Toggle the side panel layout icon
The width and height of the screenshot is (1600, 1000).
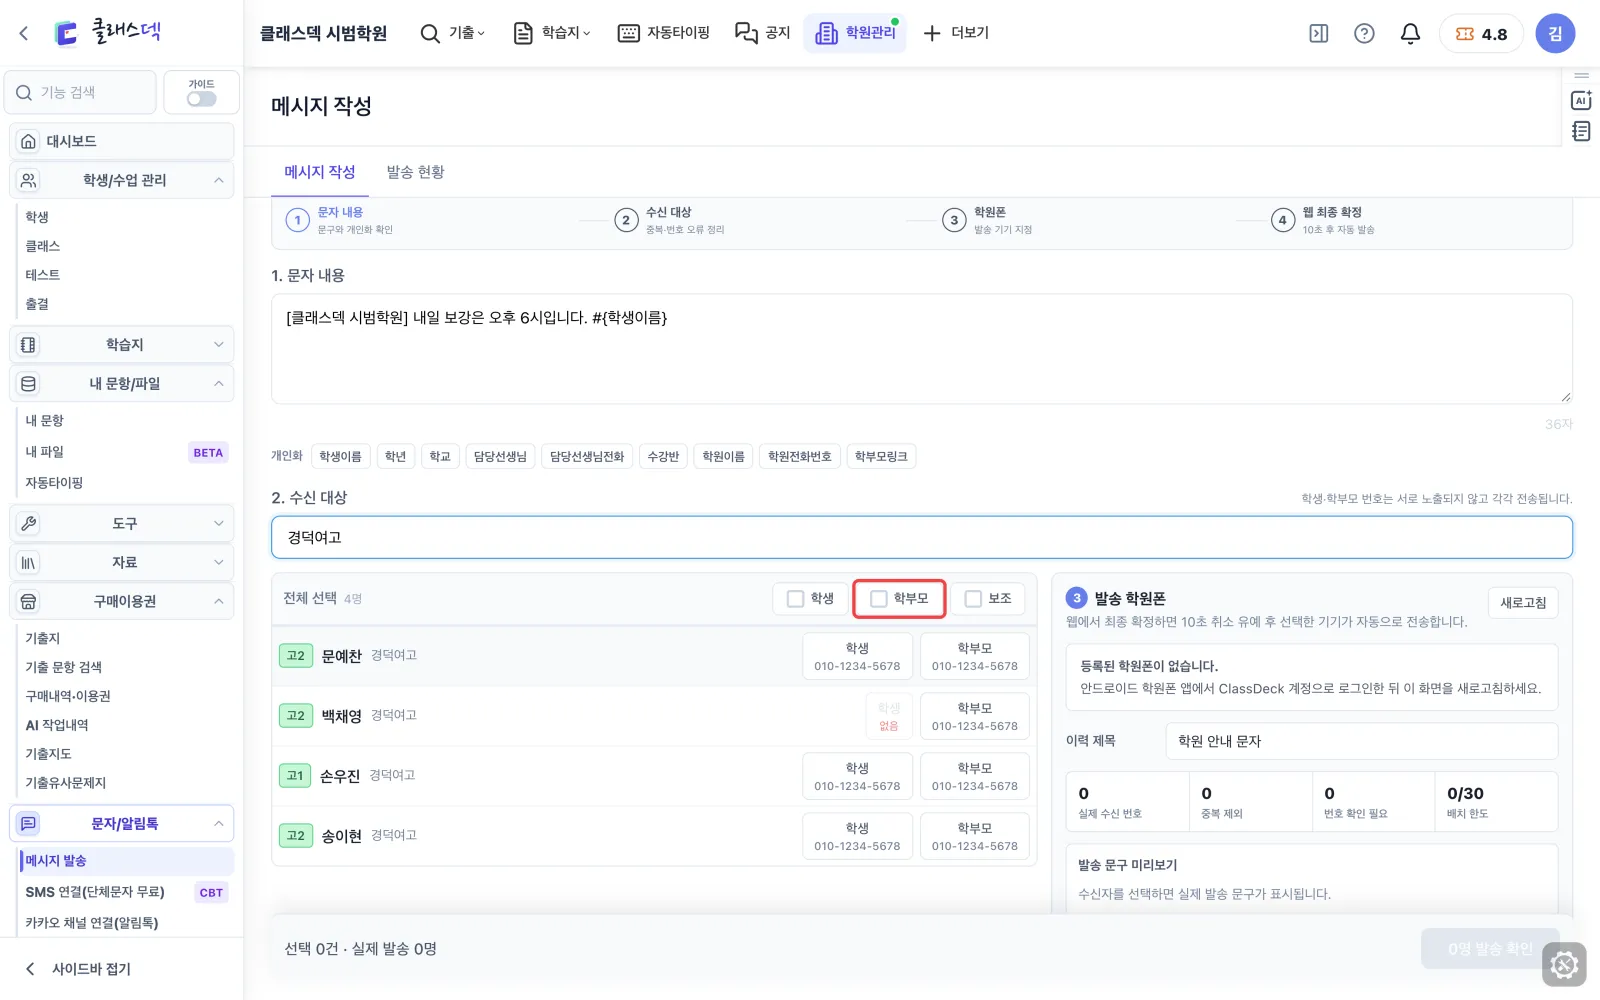pyautogui.click(x=1319, y=33)
